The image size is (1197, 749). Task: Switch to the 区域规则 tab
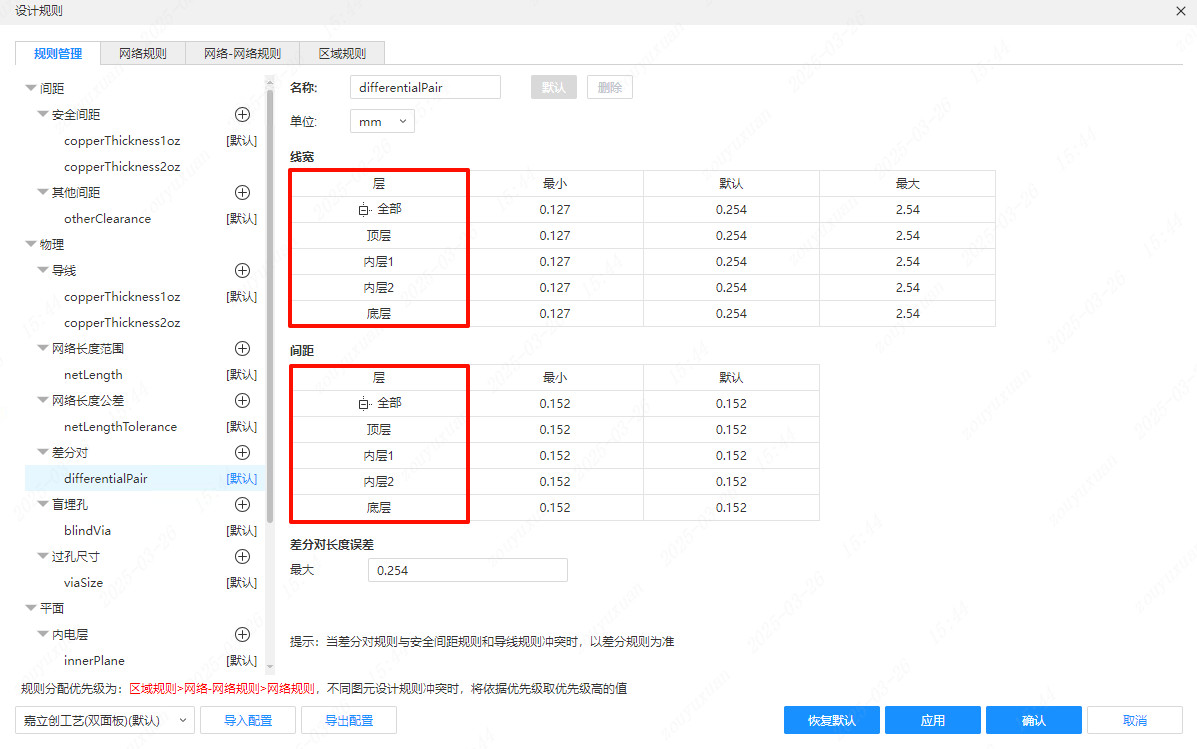tap(342, 53)
